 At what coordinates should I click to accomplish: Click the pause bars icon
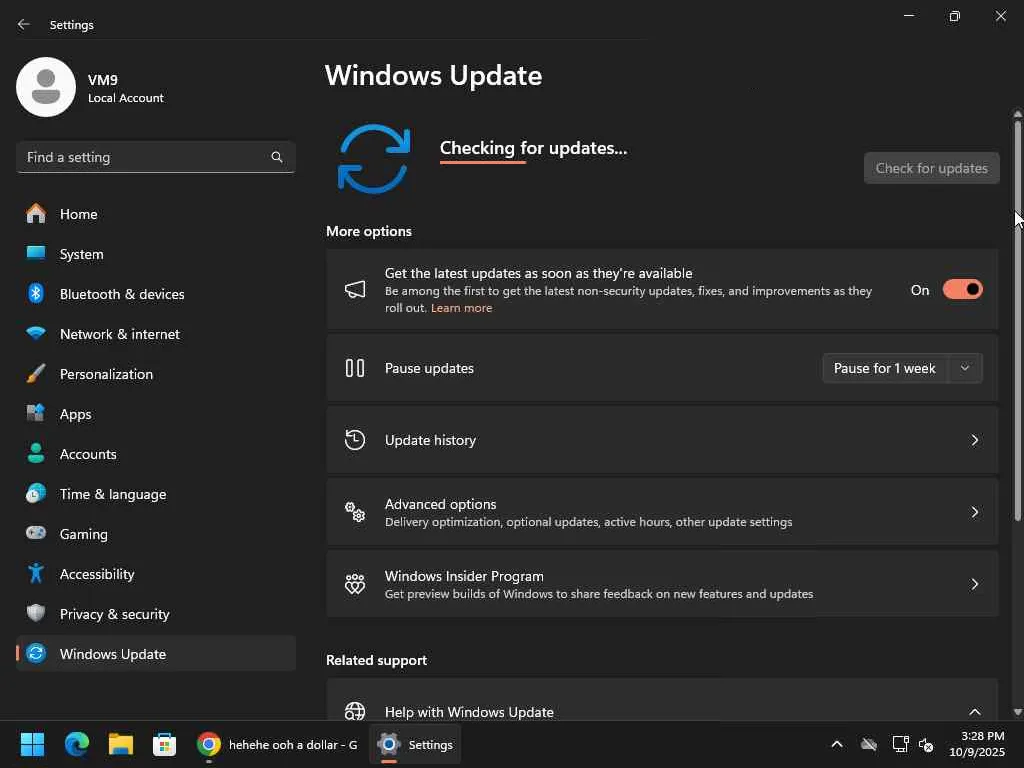pyautogui.click(x=355, y=368)
